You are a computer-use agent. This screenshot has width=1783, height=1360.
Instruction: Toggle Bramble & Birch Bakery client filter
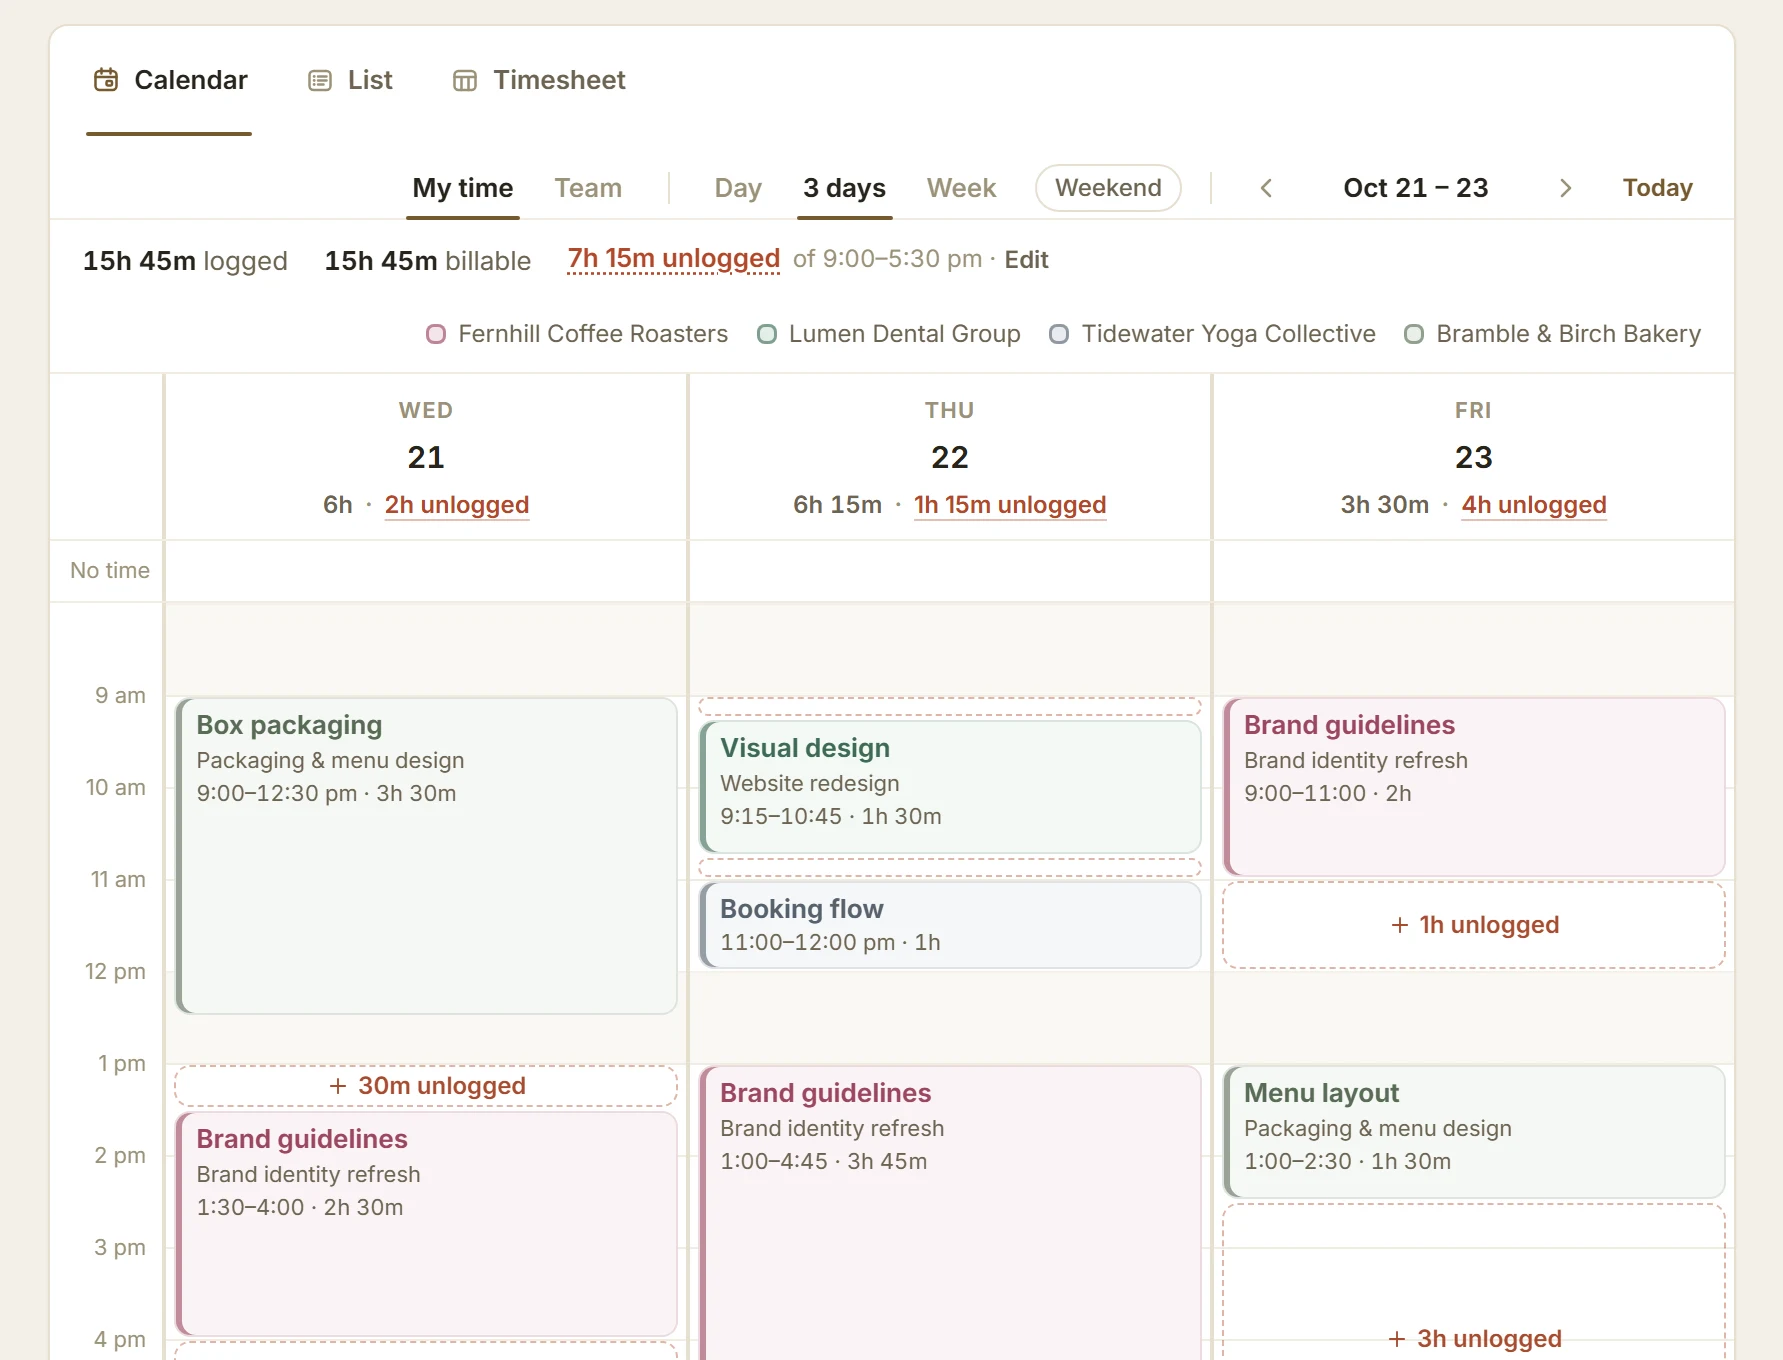1552,334
